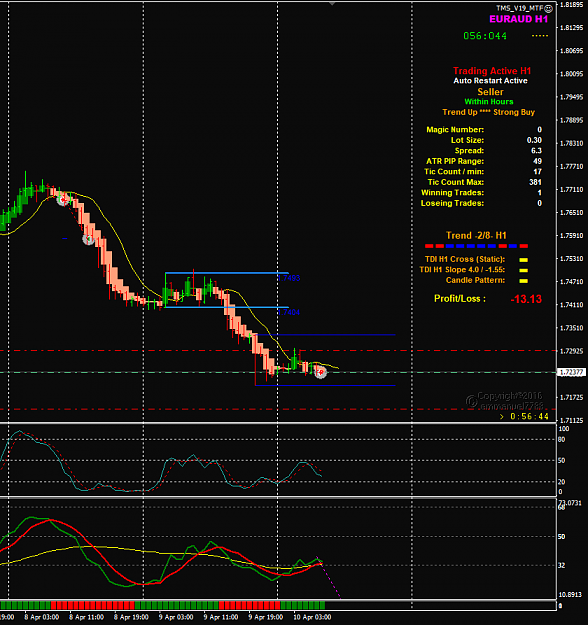Click the 9 Apr 11:00 time axis label

(221, 617)
